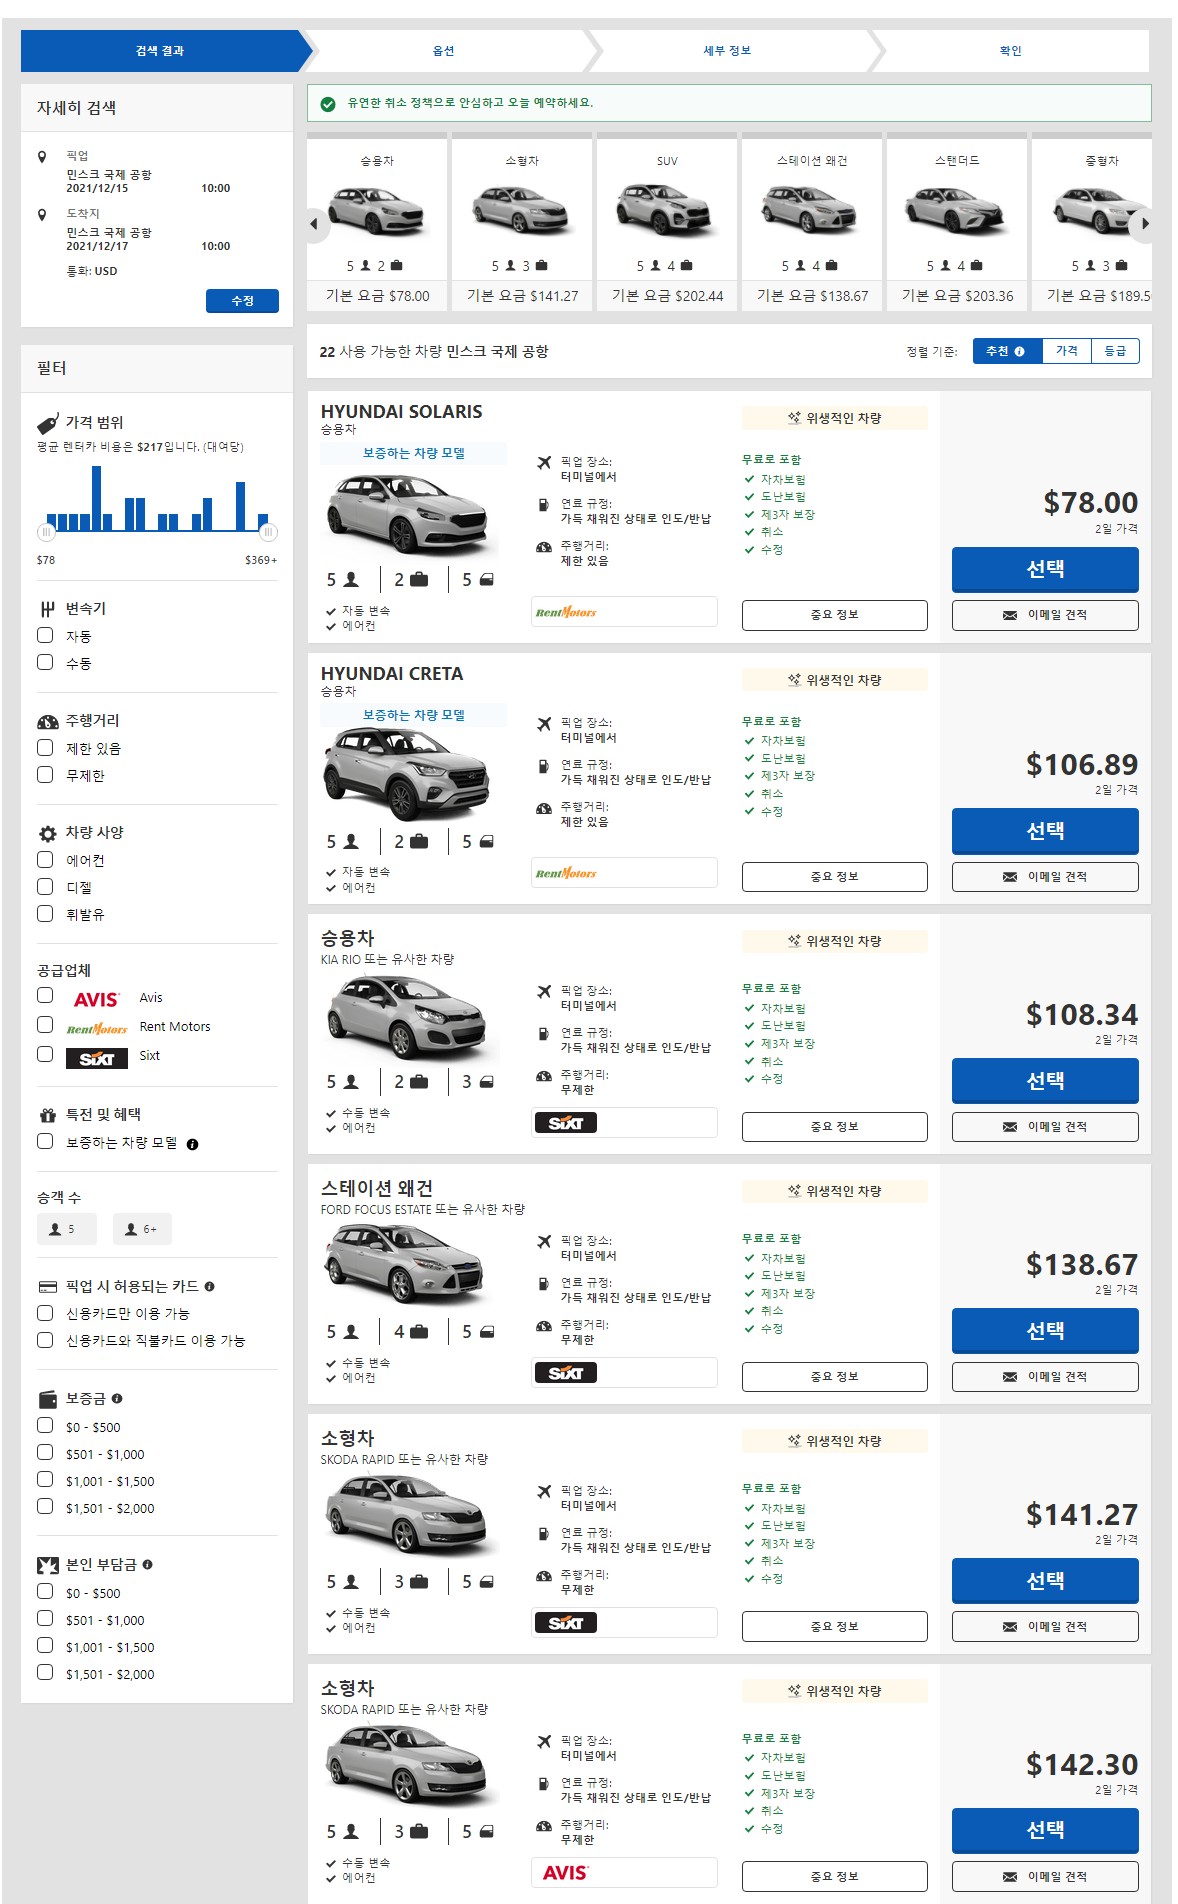Filter by 5 passengers button
Image resolution: width=1178 pixels, height=1904 pixels.
[x=67, y=1229]
